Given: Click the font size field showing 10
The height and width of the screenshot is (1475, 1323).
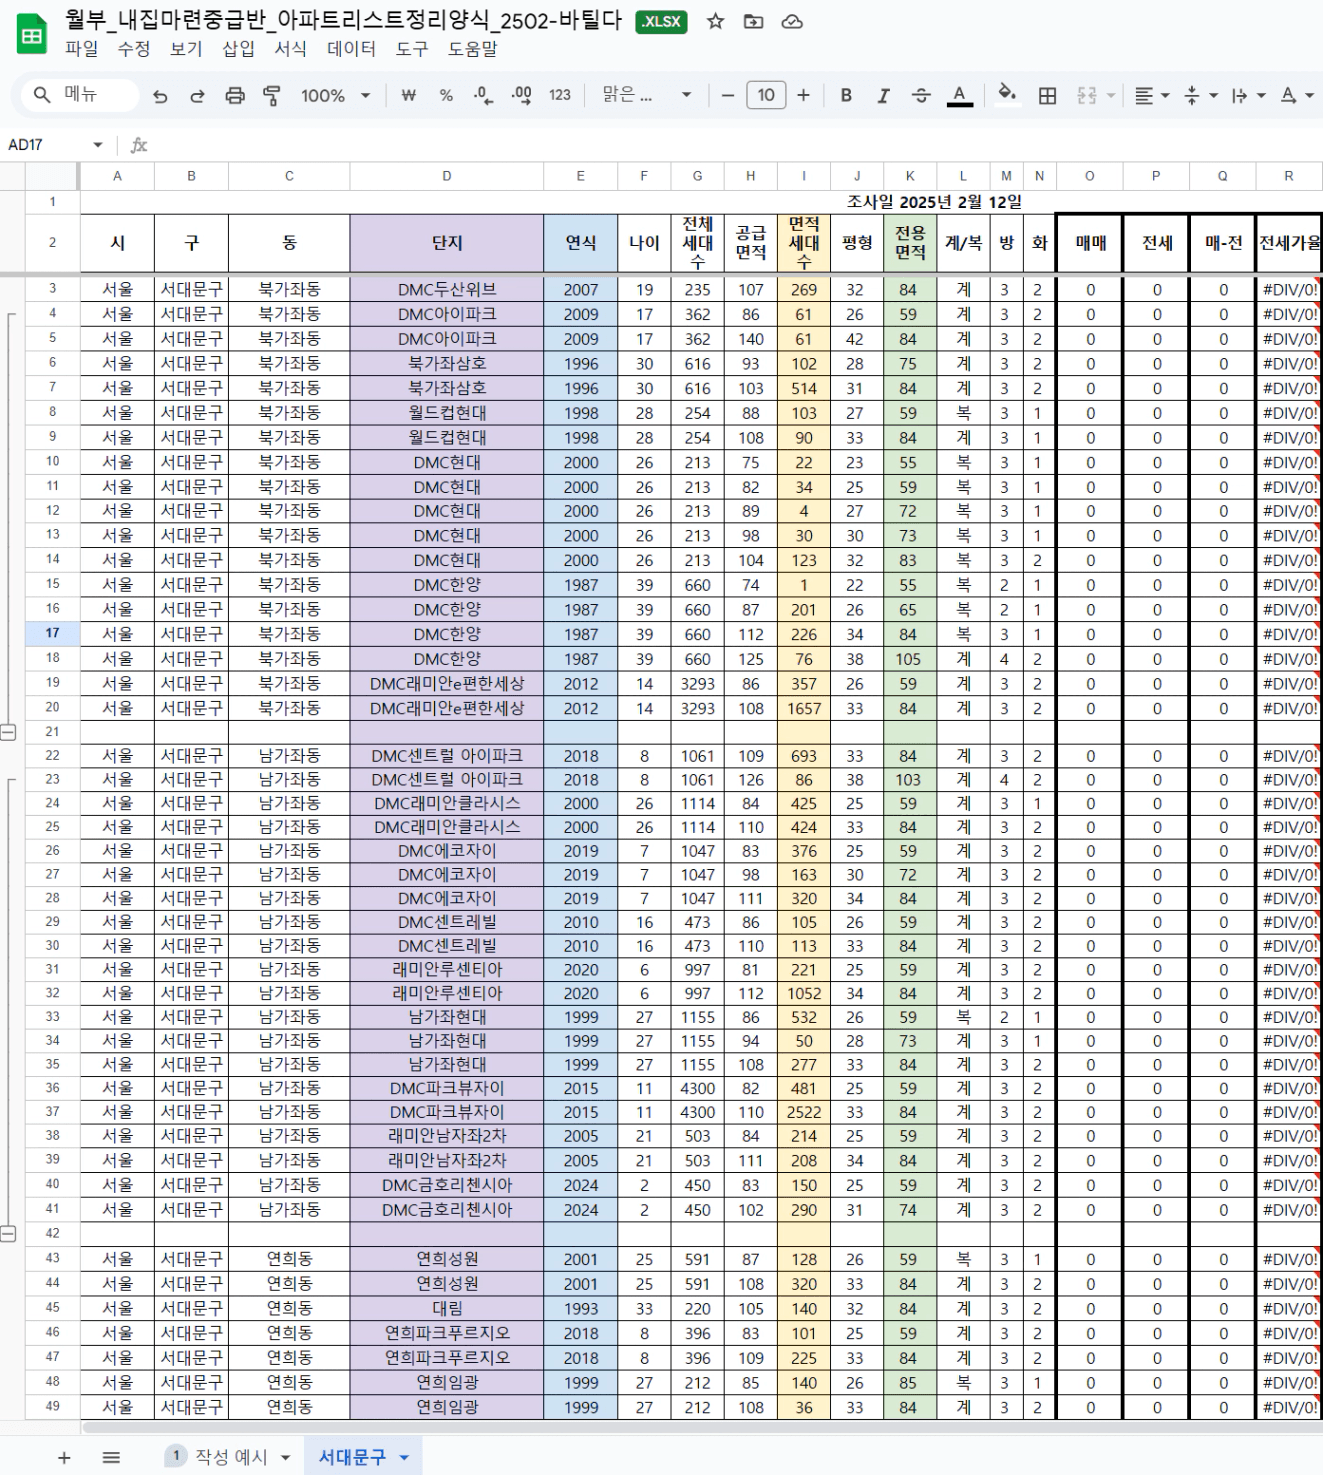Looking at the screenshot, I should [x=766, y=96].
